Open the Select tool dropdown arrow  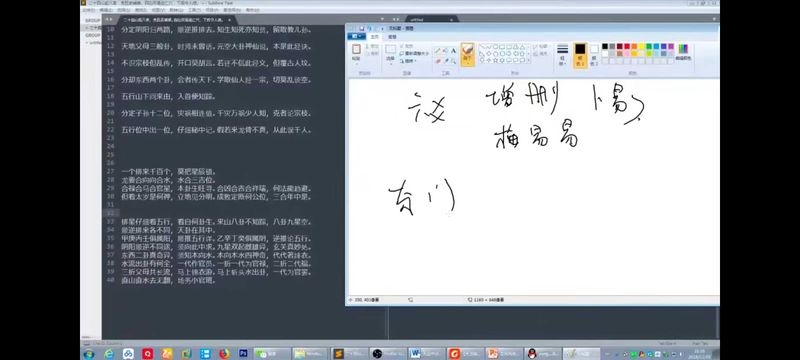[391, 64]
